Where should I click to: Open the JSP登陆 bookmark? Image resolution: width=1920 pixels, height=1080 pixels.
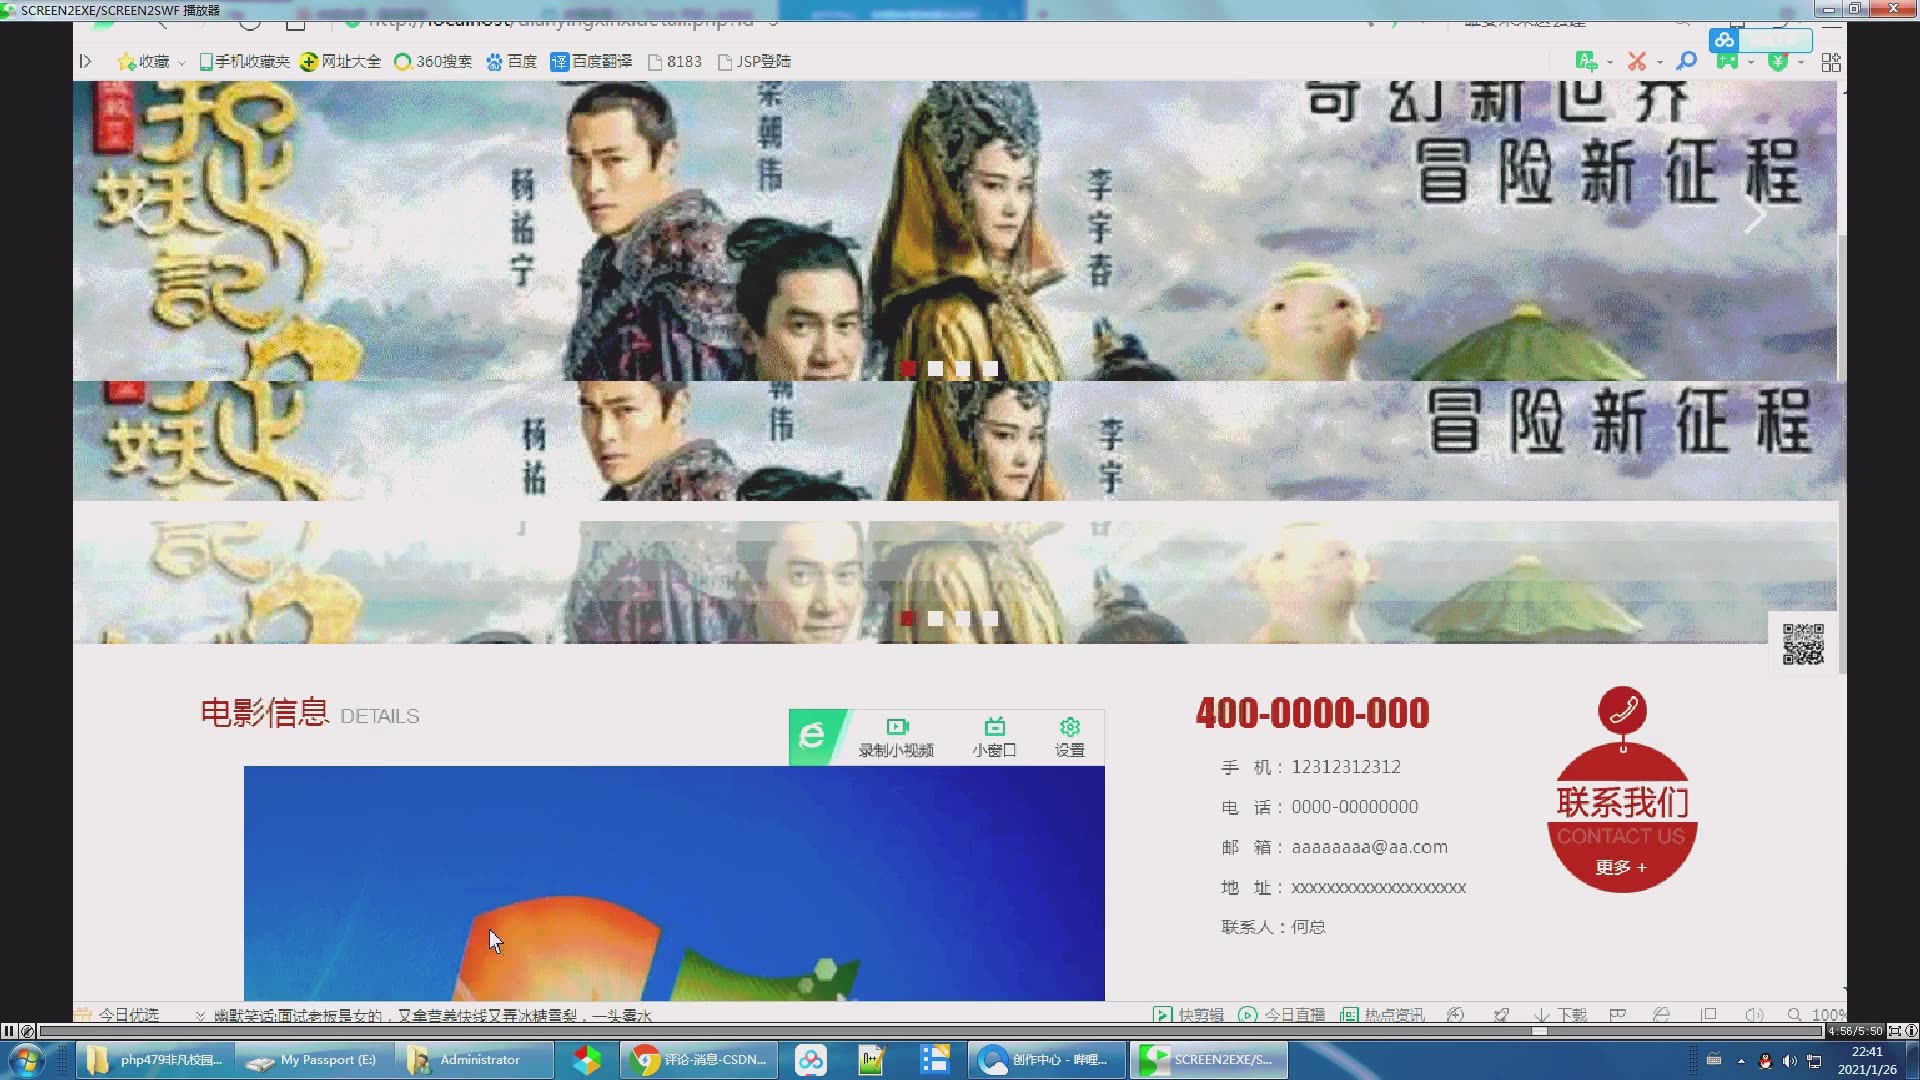[x=754, y=62]
